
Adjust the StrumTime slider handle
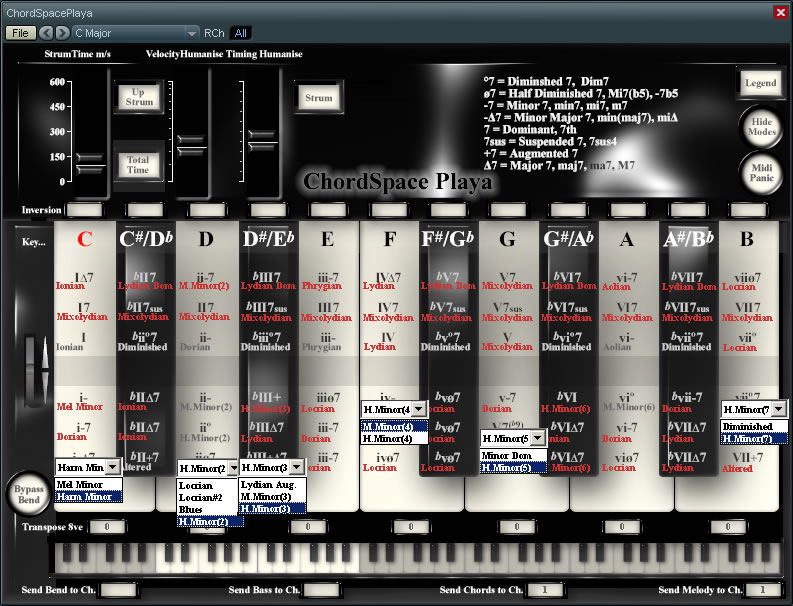click(x=91, y=164)
